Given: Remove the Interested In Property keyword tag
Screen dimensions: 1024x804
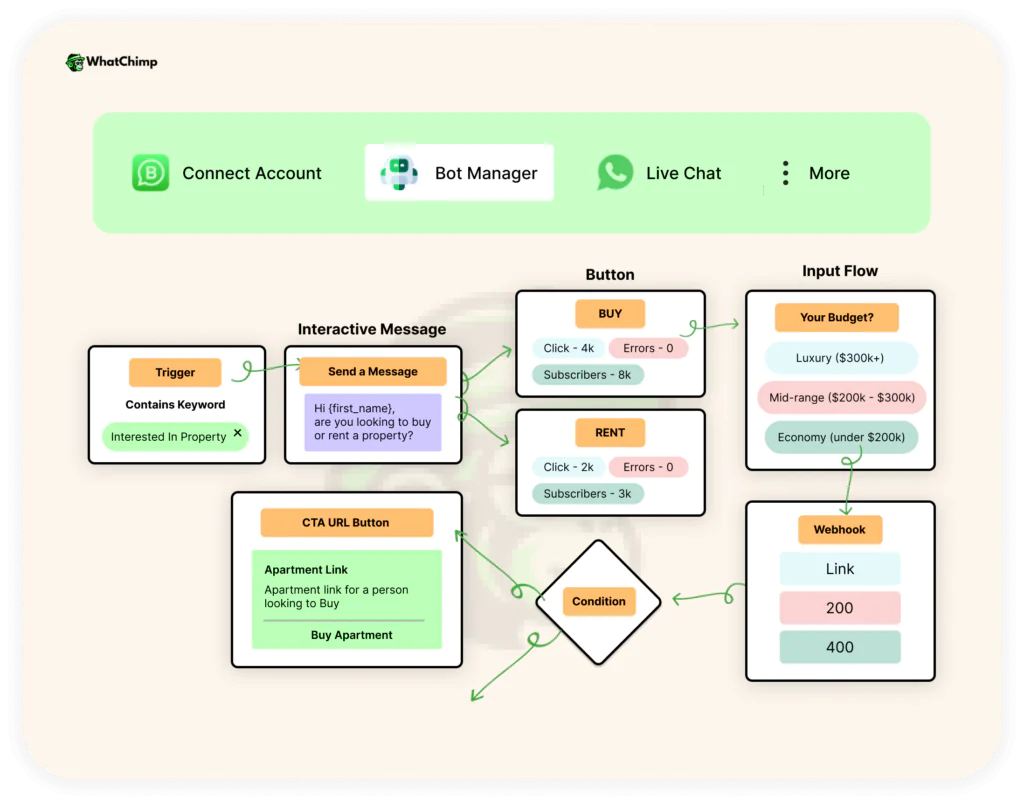Looking at the screenshot, I should click(x=237, y=433).
